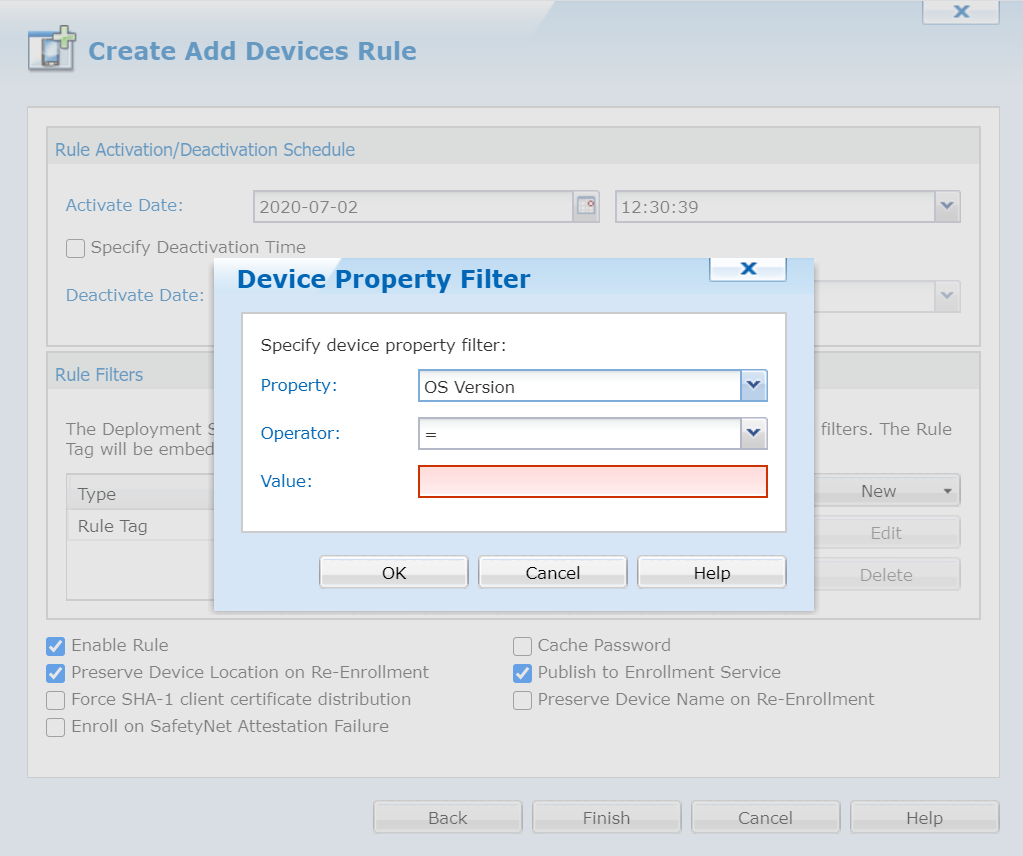Go Back to the previous wizard step
This screenshot has height=856, width=1023.
[x=447, y=818]
